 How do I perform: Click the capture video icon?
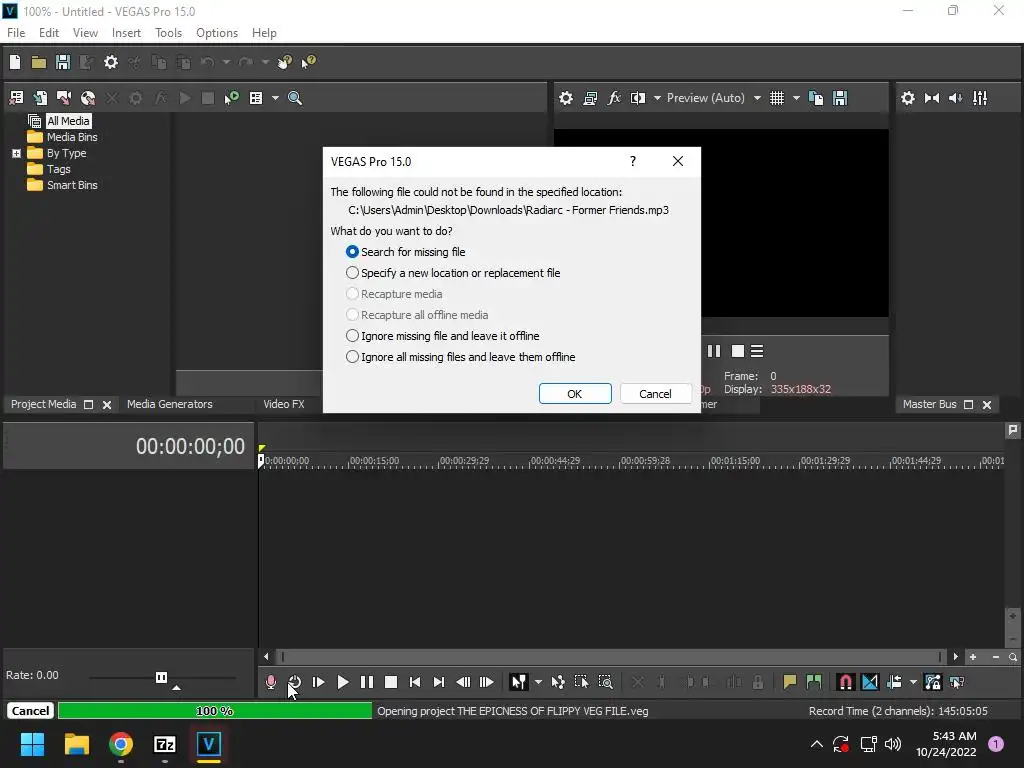[64, 98]
